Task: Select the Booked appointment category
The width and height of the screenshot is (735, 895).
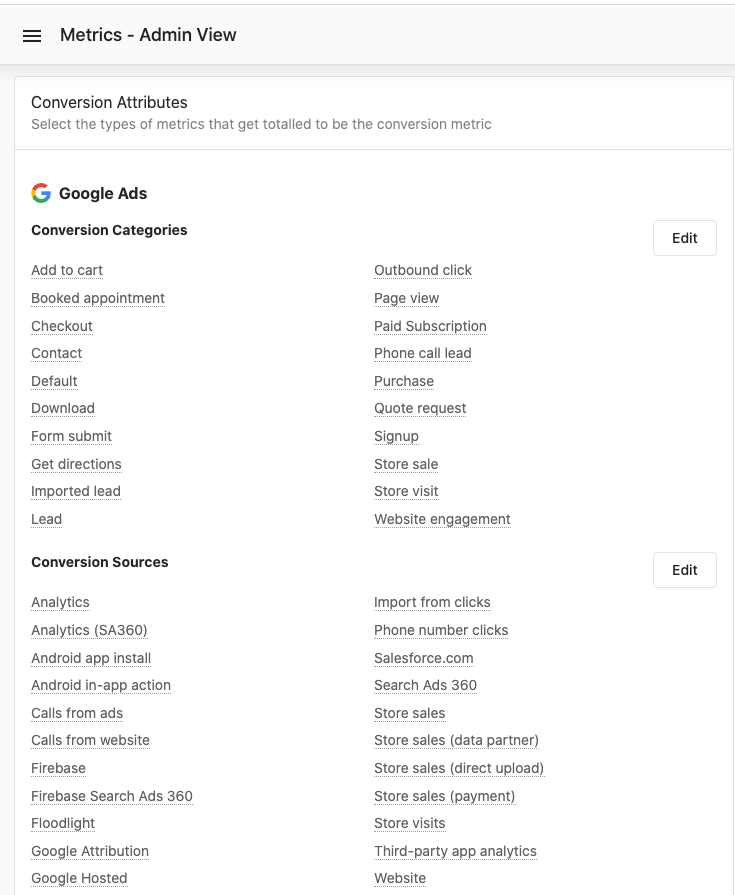Action: tap(97, 298)
